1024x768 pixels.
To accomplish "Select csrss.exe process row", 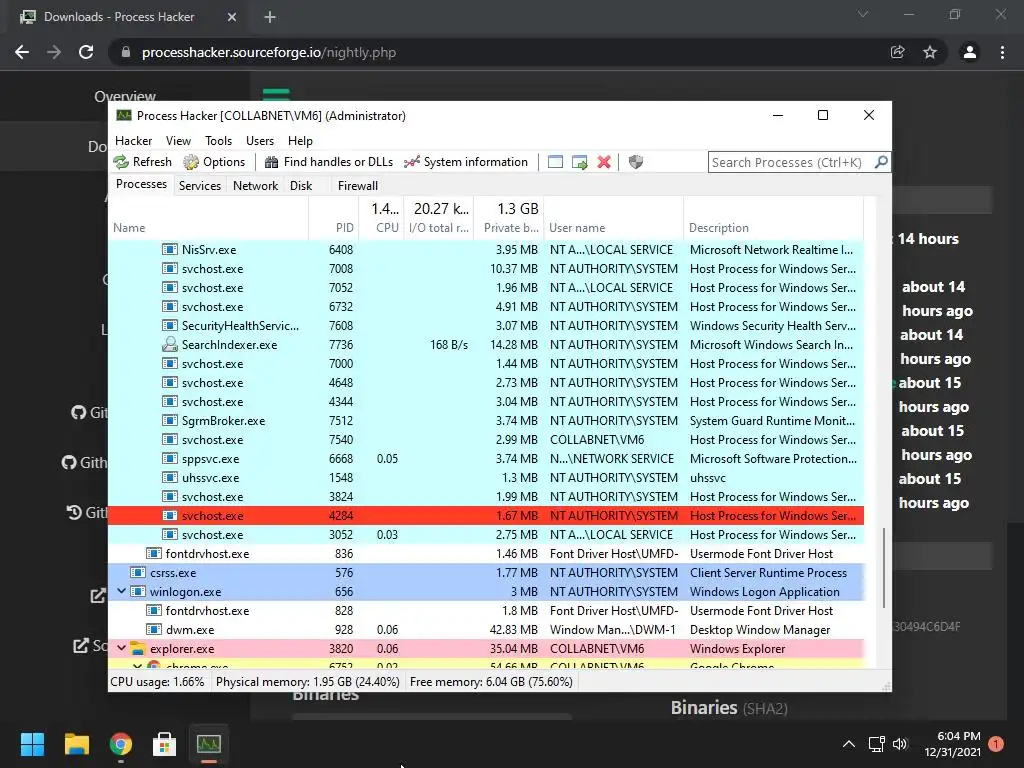I will pyautogui.click(x=486, y=572).
